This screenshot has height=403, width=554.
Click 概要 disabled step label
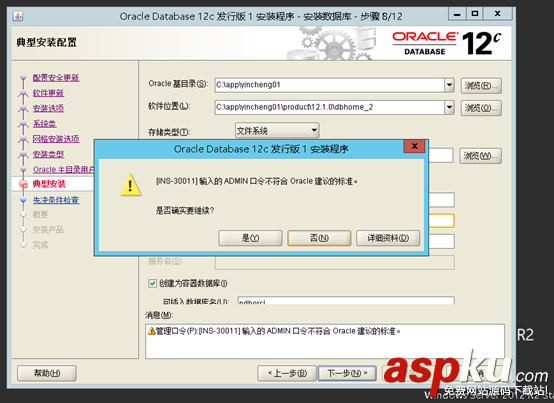tap(40, 215)
